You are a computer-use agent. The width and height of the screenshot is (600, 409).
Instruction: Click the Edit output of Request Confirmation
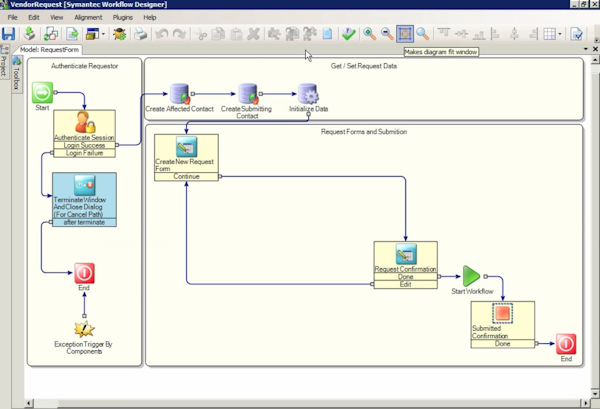406,284
